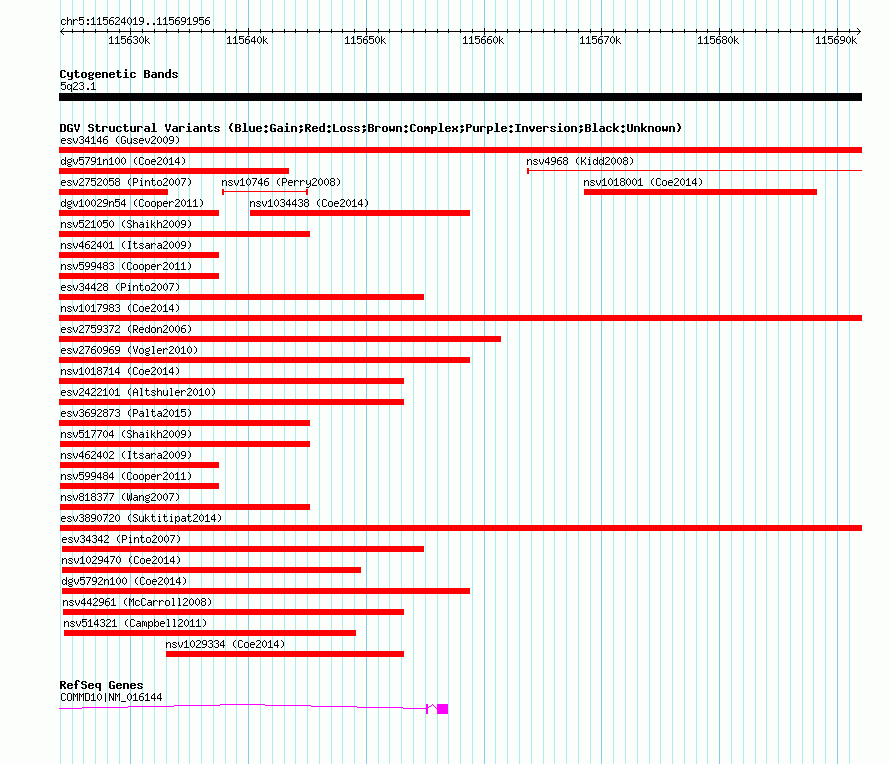
Task: Click the COMMD10|NM_016144 gene label
Action: click(111, 697)
